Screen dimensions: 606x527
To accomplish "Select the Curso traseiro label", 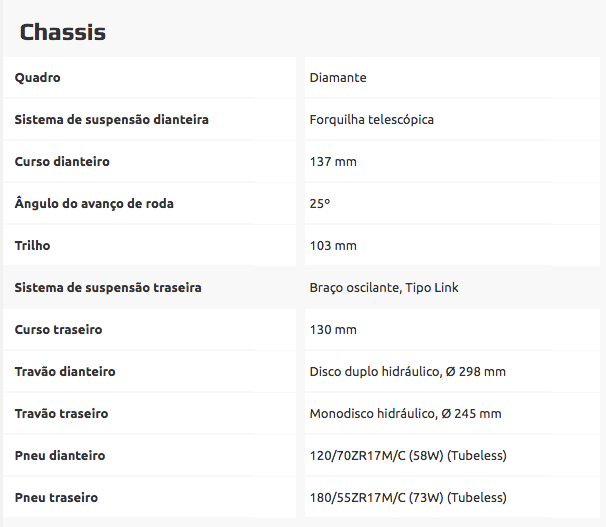I will [x=58, y=329].
